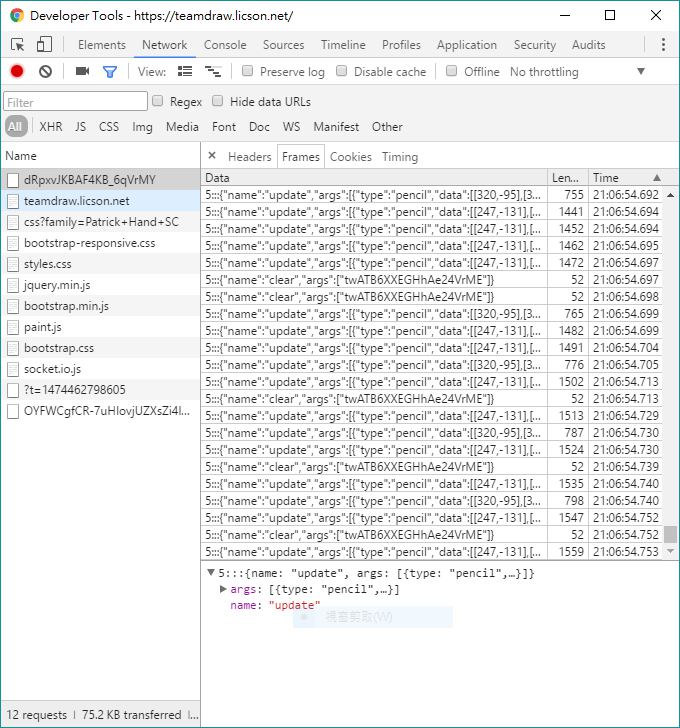Open the Cookies tab in details
Viewport: 680px width, 728px height.
[350, 157]
